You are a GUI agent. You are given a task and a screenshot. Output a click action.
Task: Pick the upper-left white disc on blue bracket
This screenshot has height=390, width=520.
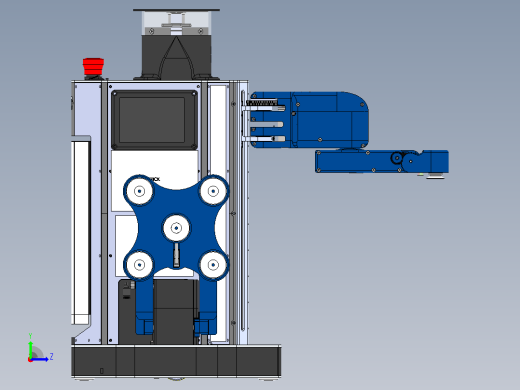(x=139, y=191)
